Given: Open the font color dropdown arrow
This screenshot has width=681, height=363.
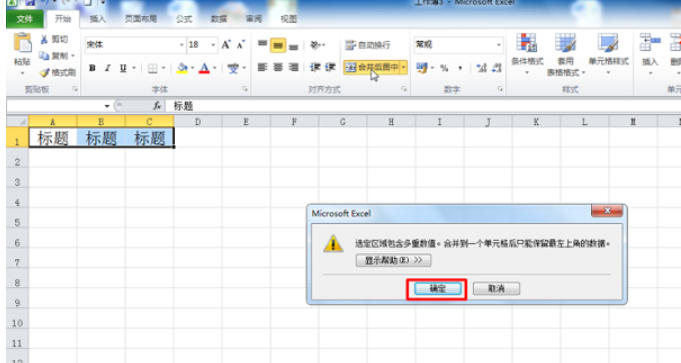Looking at the screenshot, I should click(215, 68).
